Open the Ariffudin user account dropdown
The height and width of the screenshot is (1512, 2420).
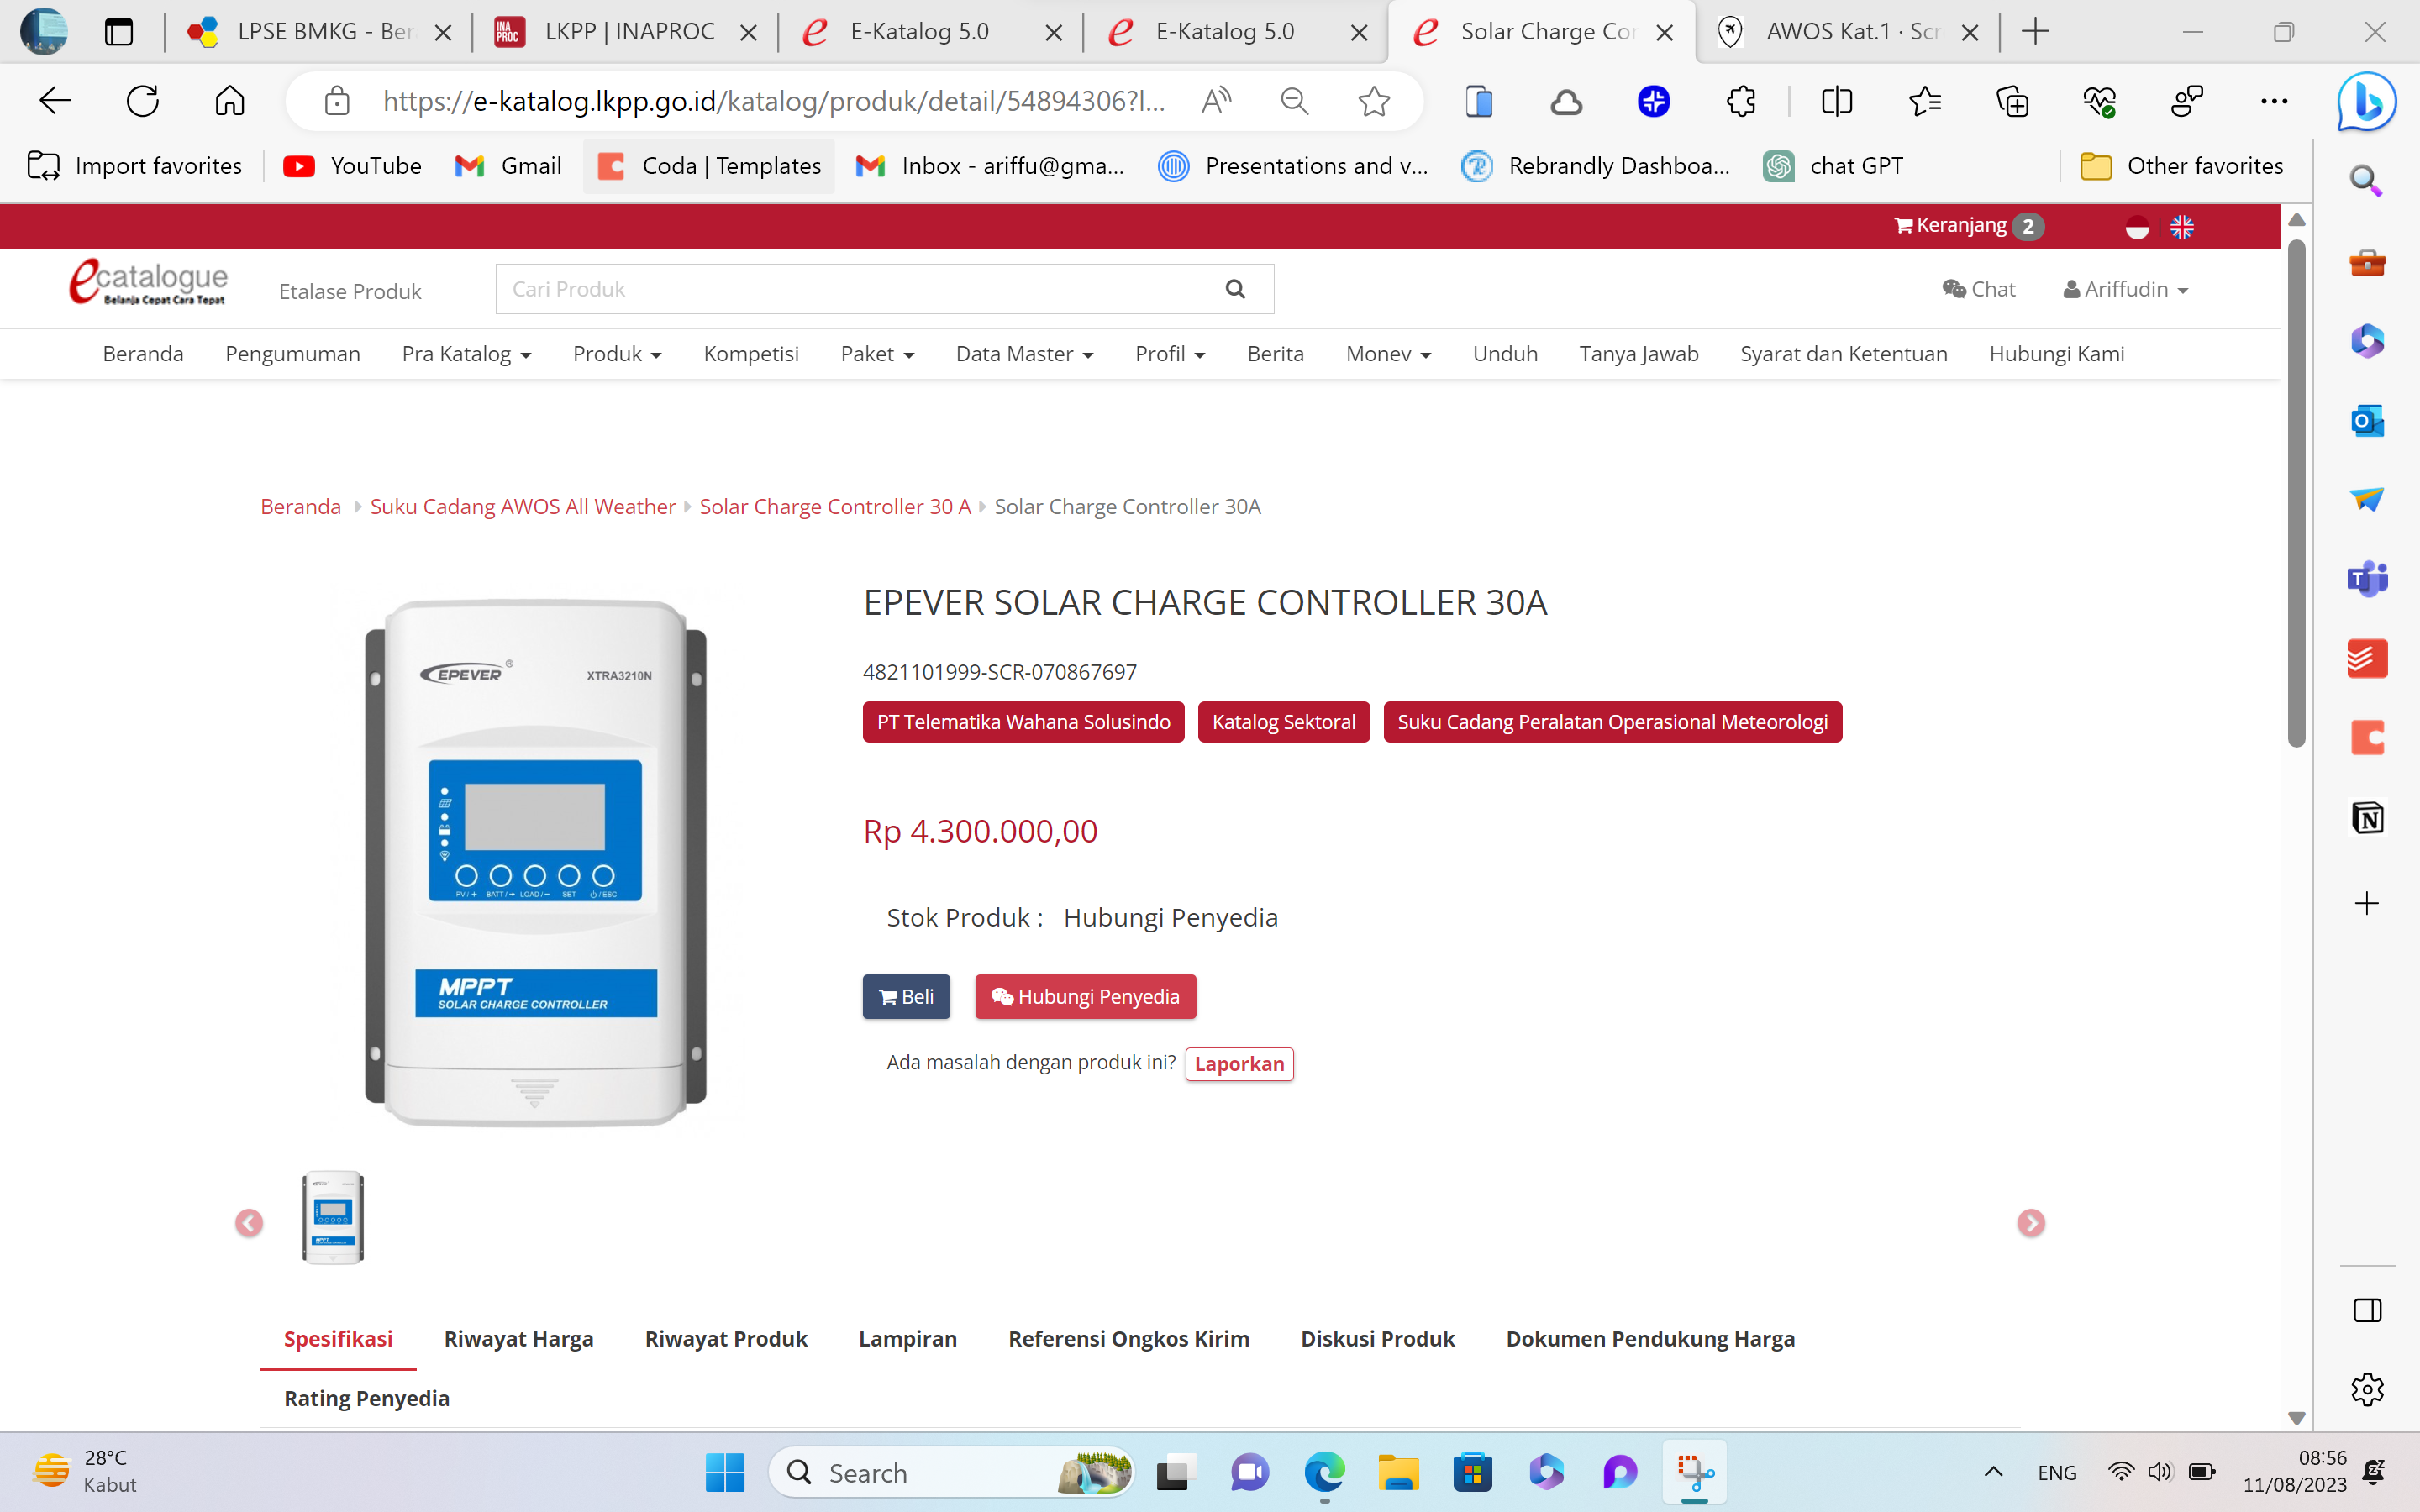click(2126, 289)
